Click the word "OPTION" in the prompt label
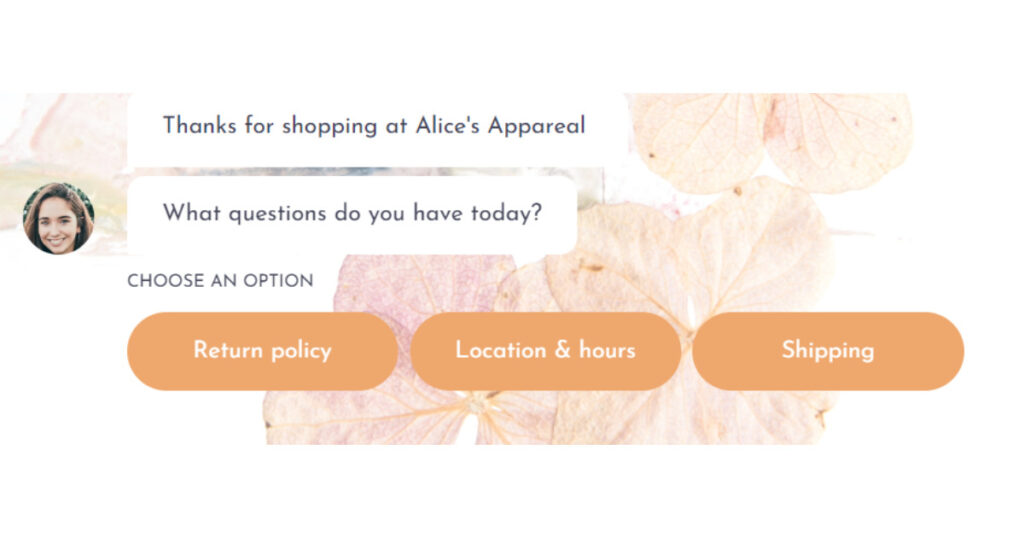The image size is (1024, 538). [x=276, y=281]
